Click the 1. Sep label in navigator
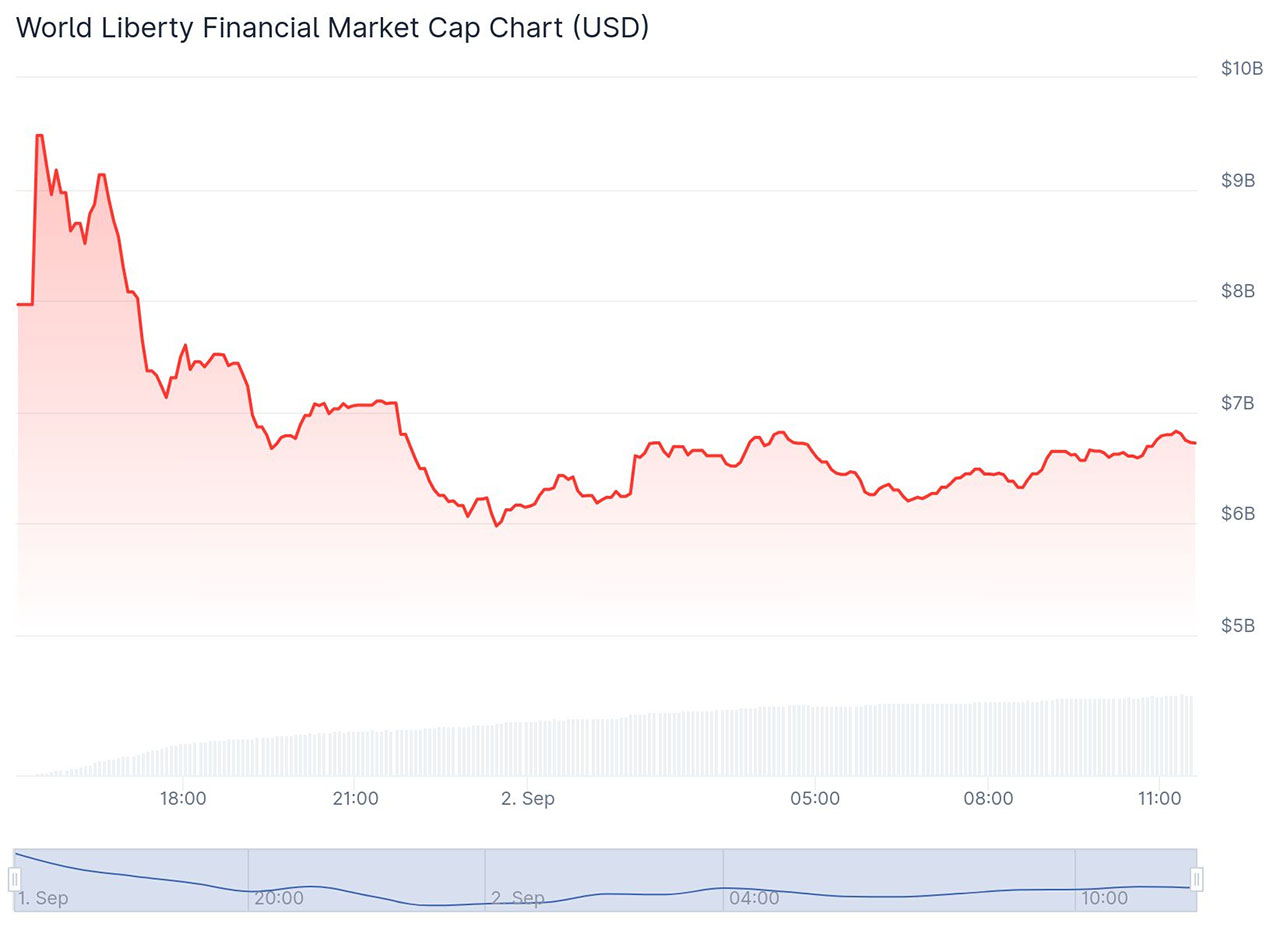The height and width of the screenshot is (934, 1280). click(45, 898)
